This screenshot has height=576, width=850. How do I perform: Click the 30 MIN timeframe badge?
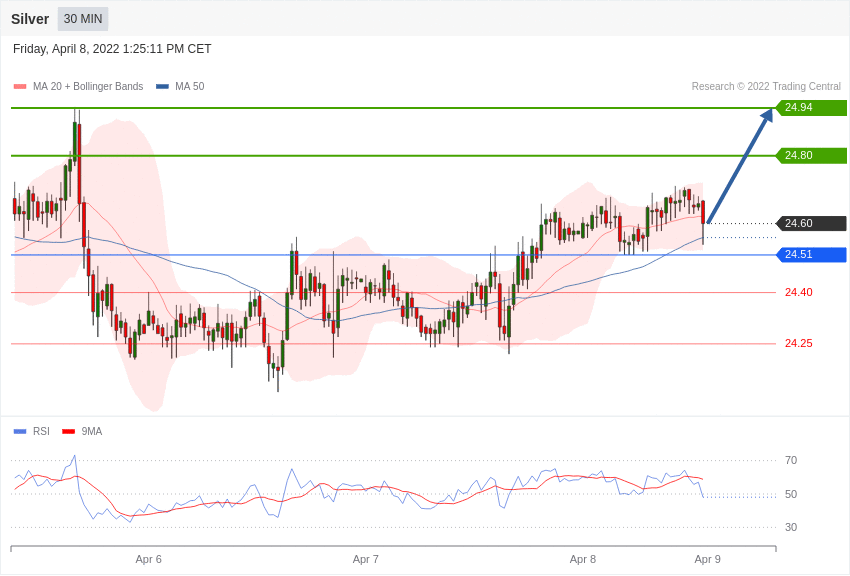pyautogui.click(x=83, y=19)
